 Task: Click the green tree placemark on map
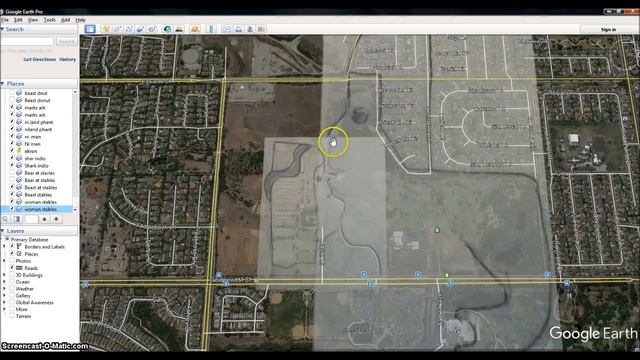[x=437, y=230]
